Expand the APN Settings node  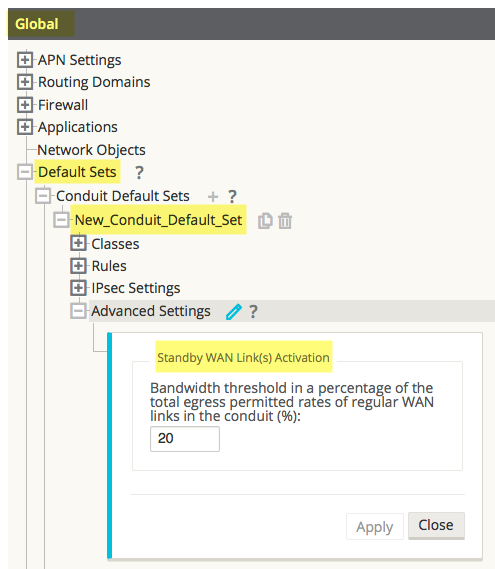(x=25, y=60)
